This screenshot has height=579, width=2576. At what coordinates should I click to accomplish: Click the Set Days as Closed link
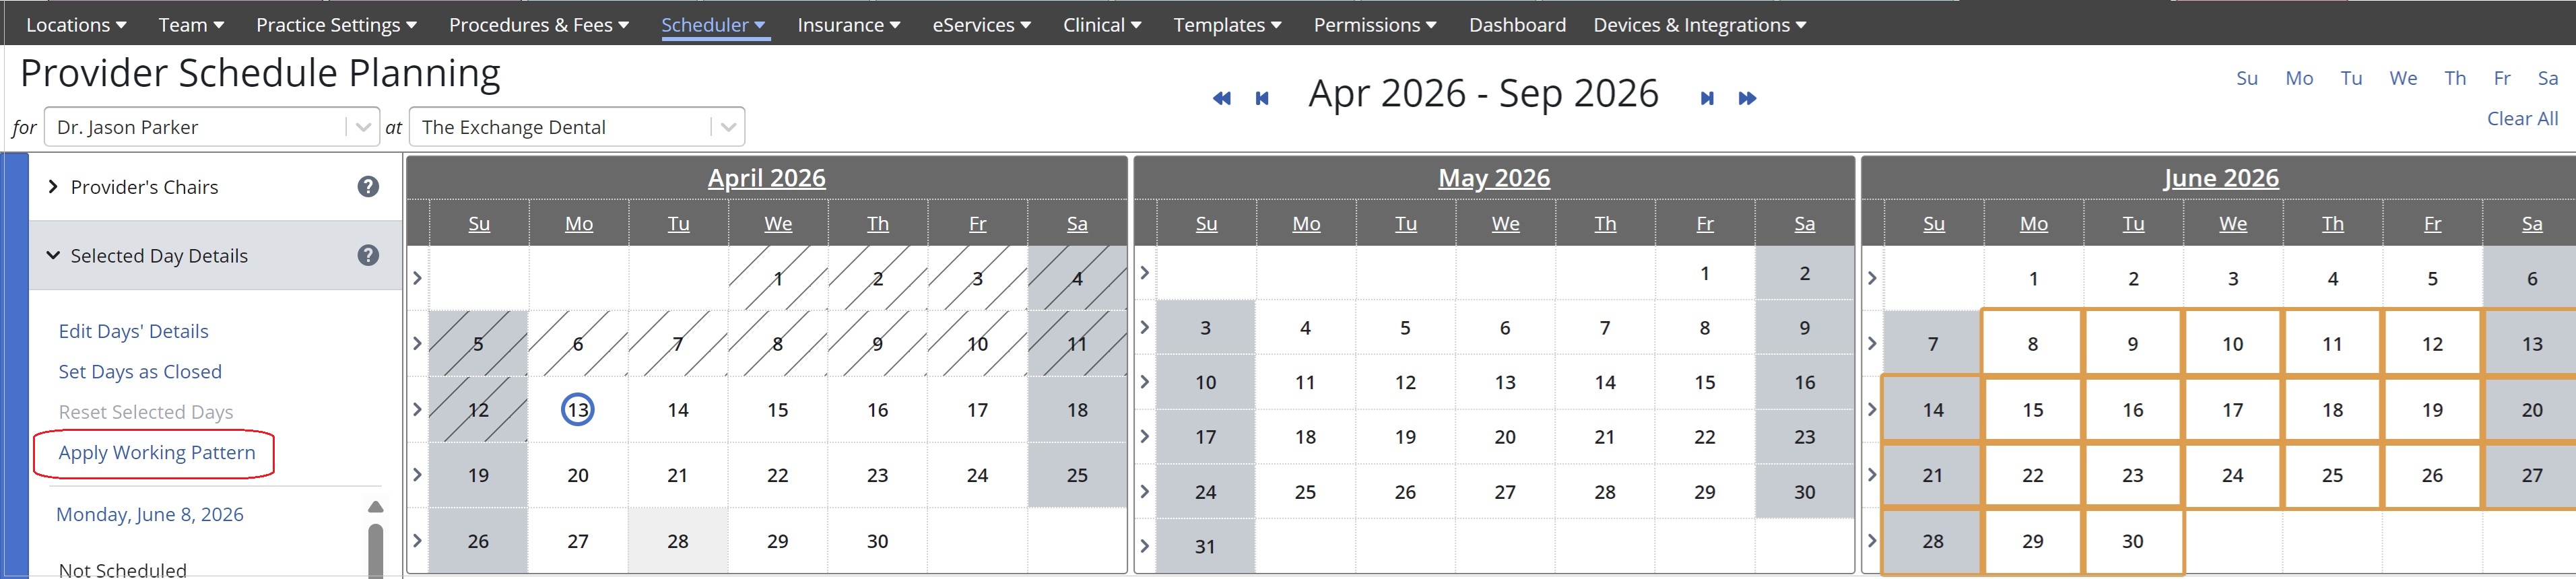tap(140, 372)
